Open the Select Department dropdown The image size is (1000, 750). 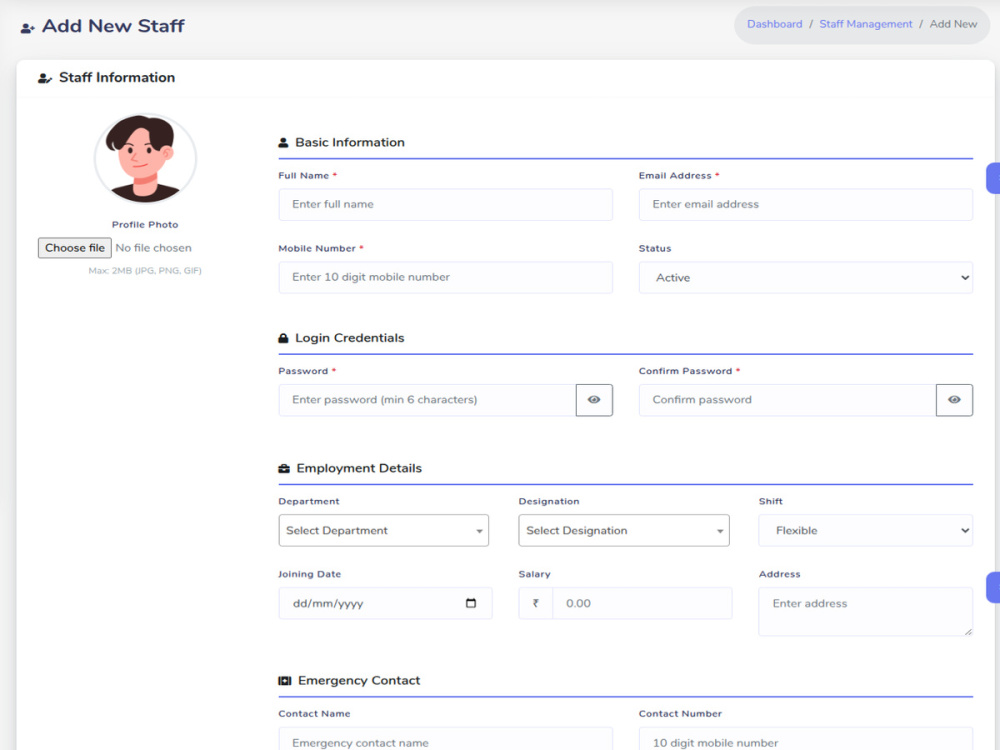pos(384,531)
